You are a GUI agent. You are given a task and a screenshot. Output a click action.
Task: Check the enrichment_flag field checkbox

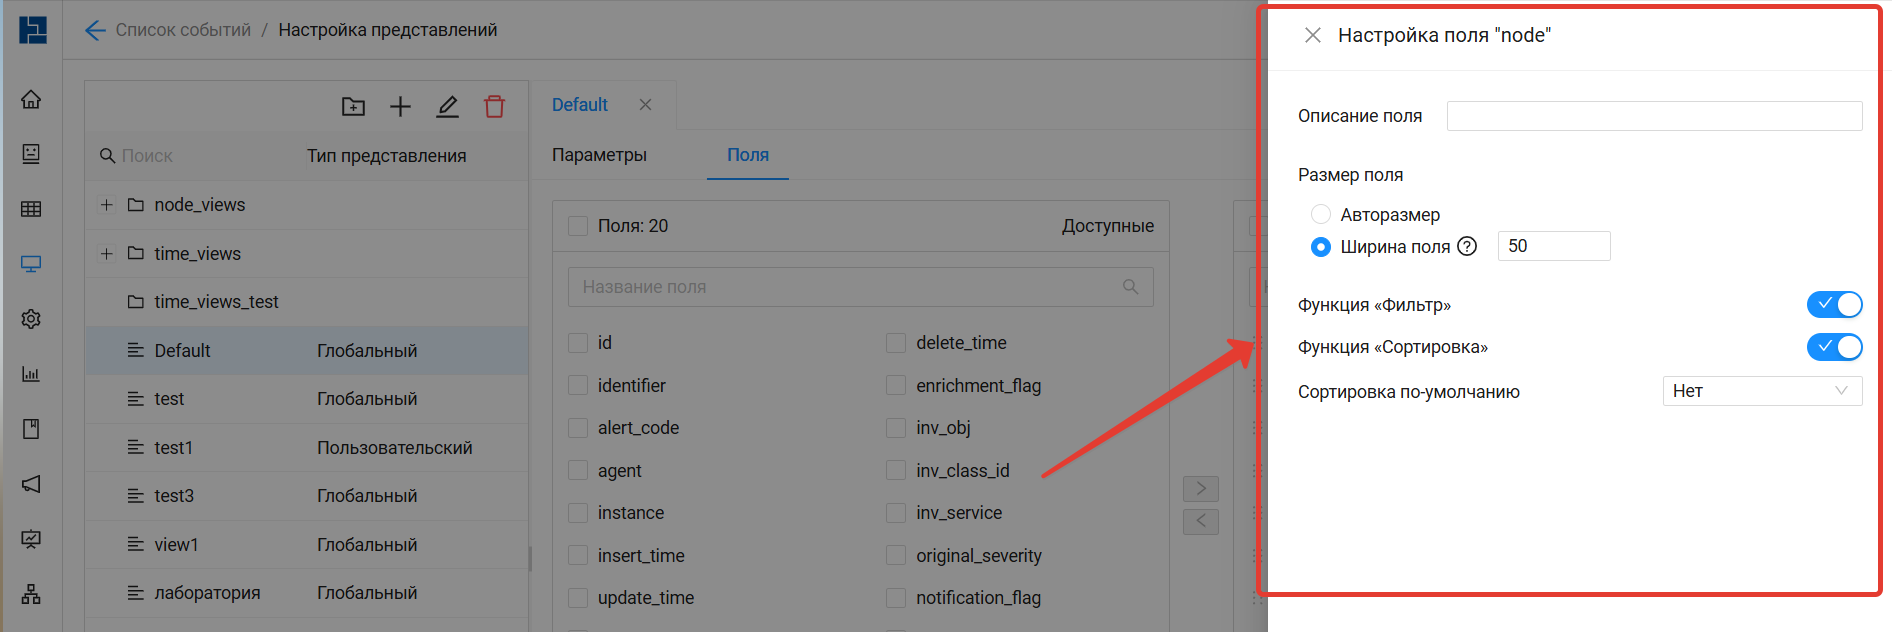896,386
